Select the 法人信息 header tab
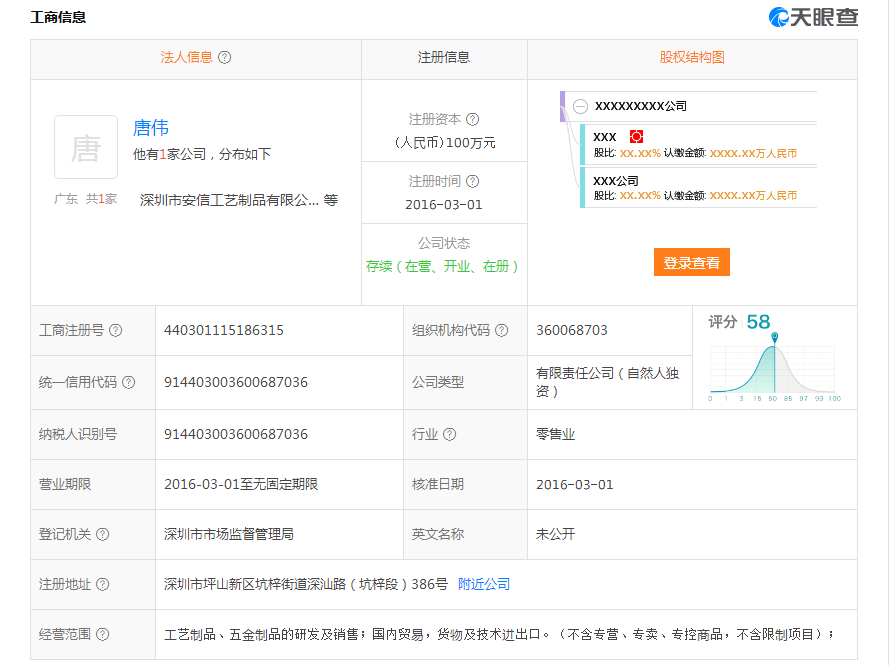Image resolution: width=889 pixels, height=665 pixels. tap(187, 58)
